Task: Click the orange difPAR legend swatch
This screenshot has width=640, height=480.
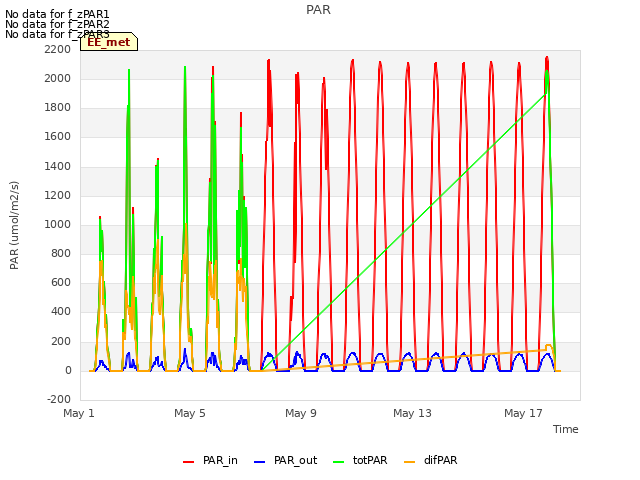Action: click(409, 462)
